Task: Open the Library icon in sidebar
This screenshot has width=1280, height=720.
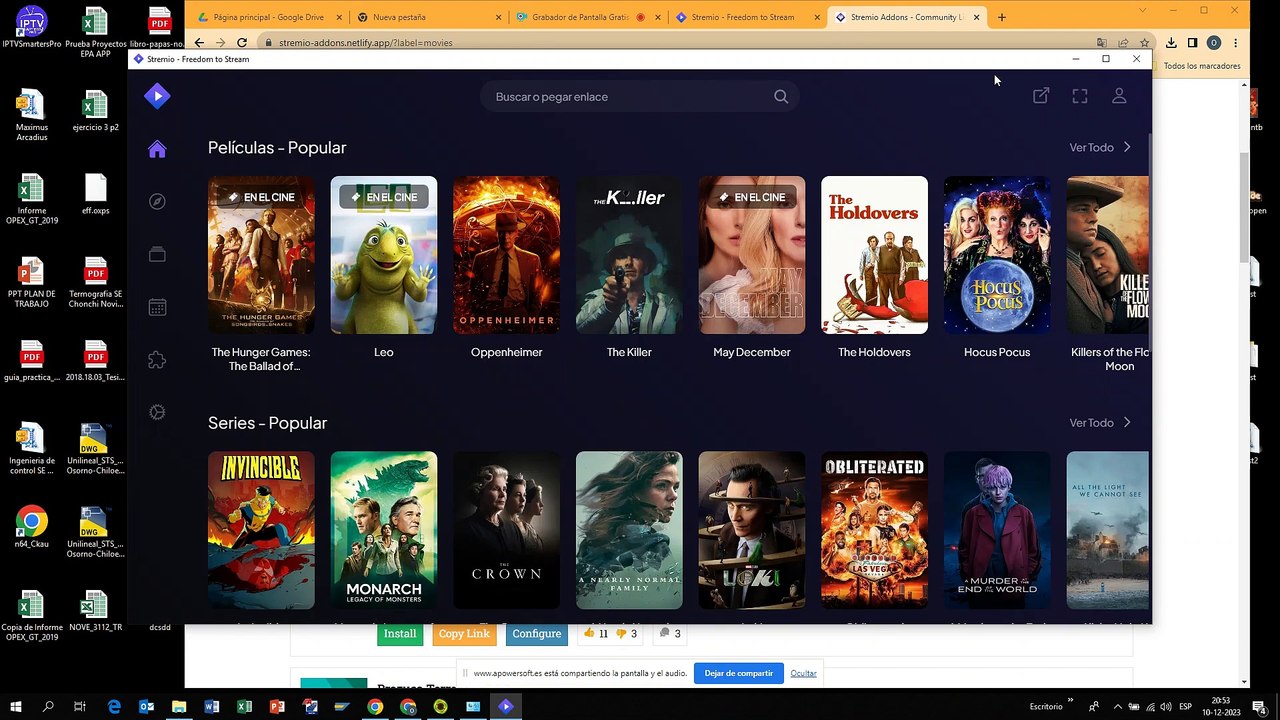Action: click(157, 255)
